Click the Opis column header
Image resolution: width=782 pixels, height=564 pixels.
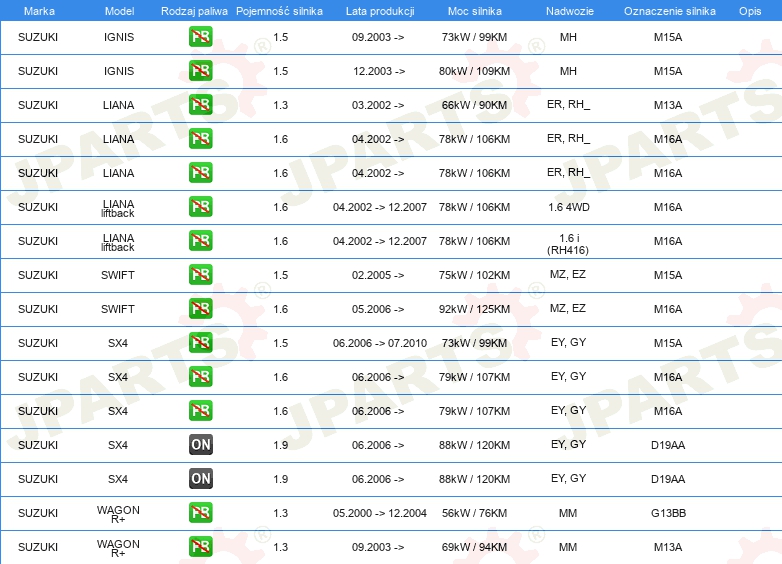click(750, 11)
